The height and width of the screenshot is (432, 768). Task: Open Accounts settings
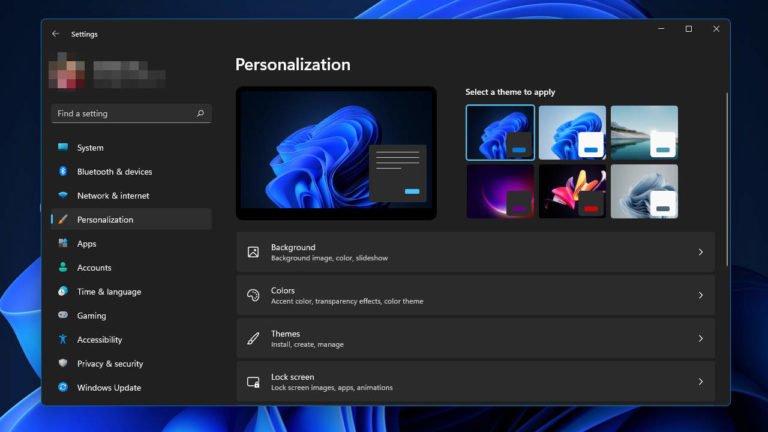131,267
